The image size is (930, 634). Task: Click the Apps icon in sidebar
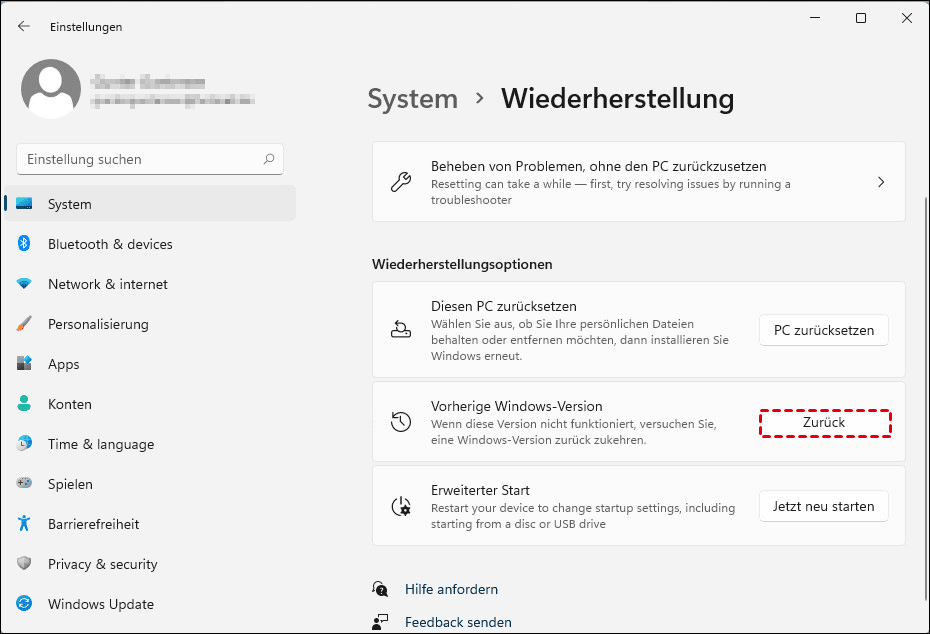click(24, 363)
